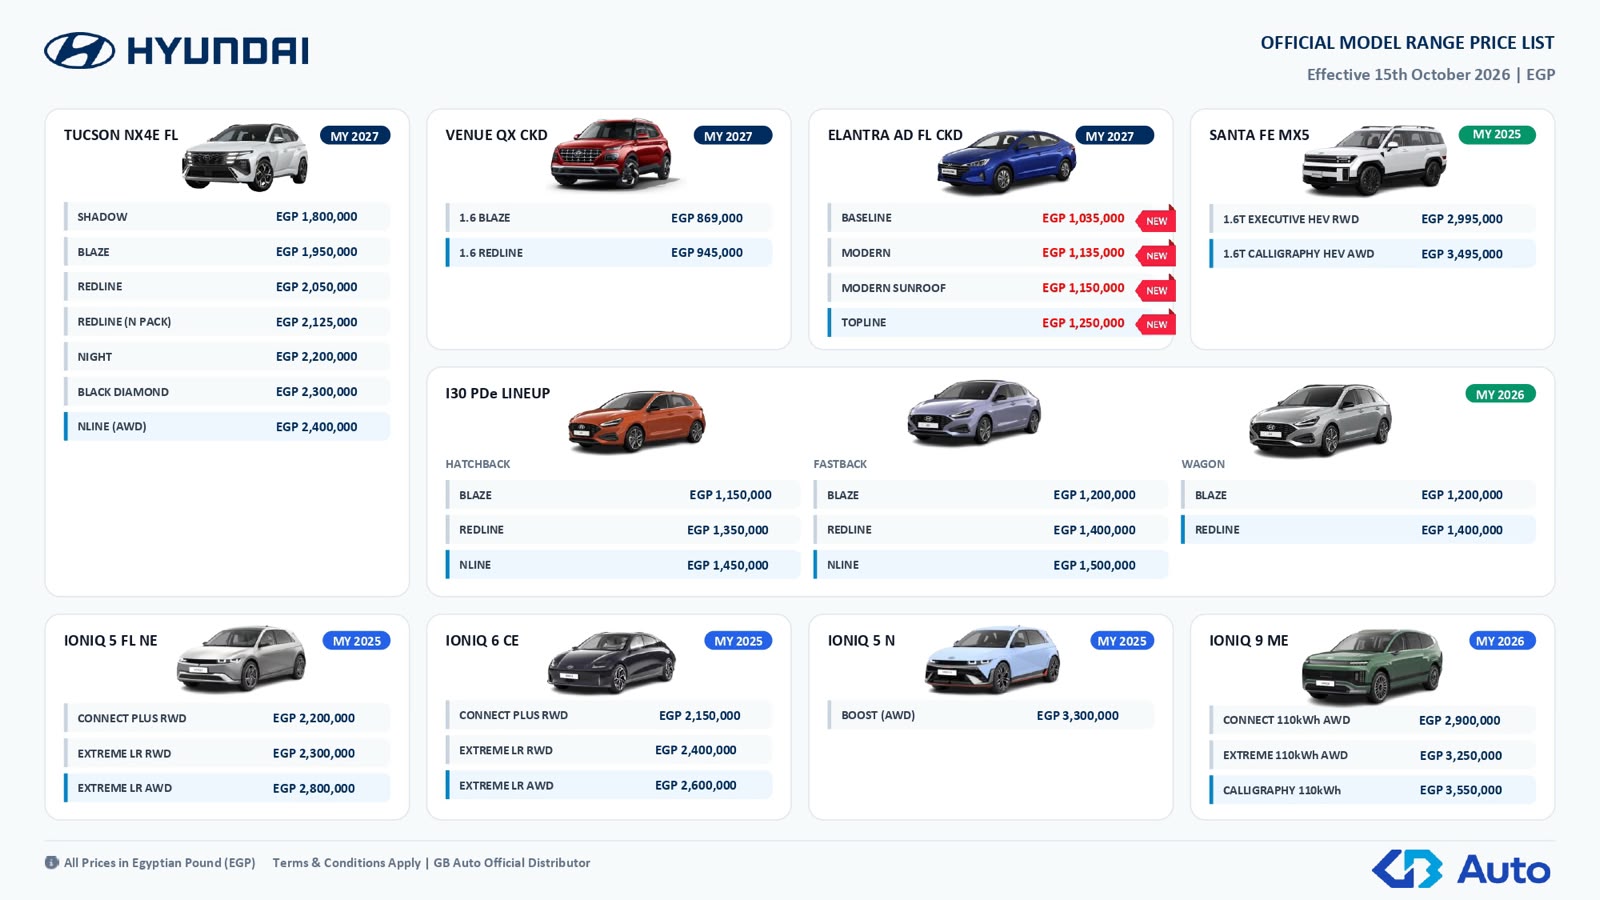Image resolution: width=1600 pixels, height=900 pixels.
Task: Click the NEW tag on Elantra Baseline
Action: click(1156, 220)
